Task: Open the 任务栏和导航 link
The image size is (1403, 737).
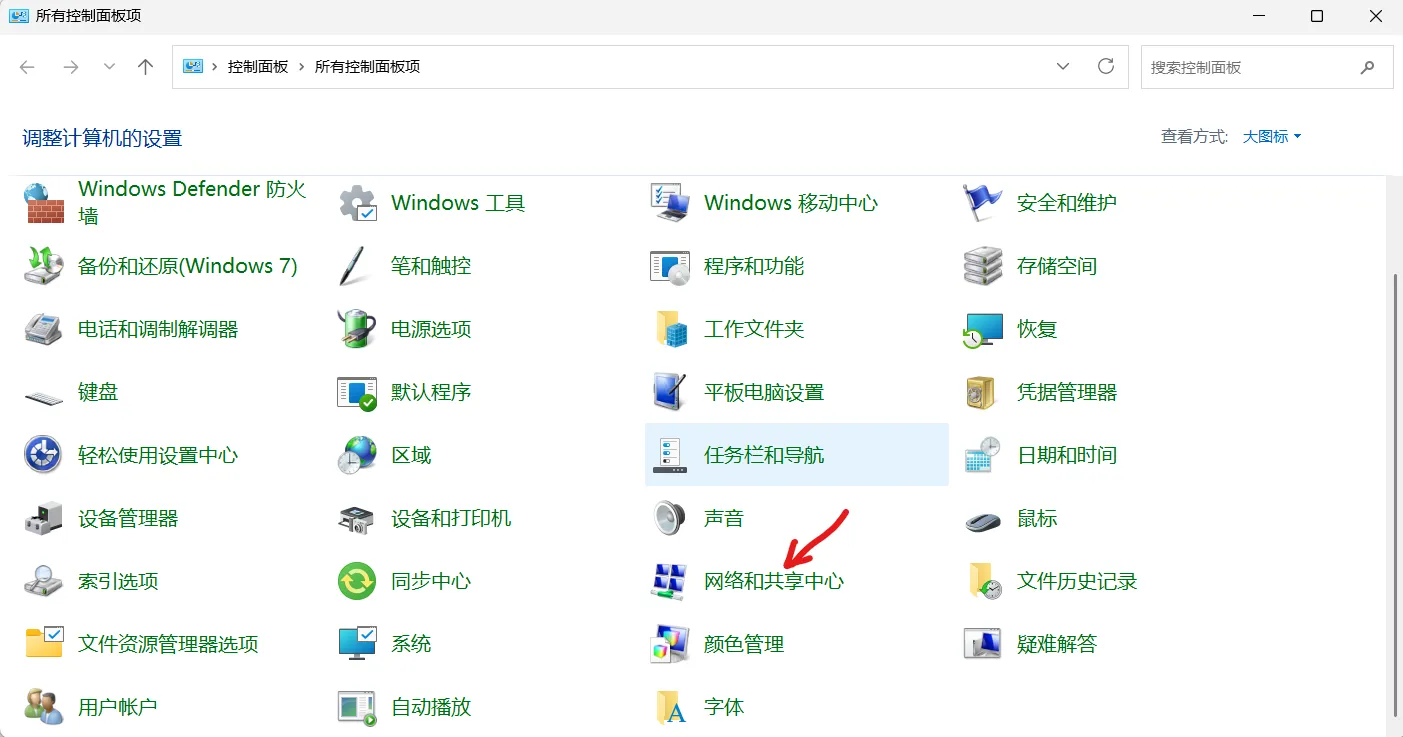Action: (x=764, y=455)
